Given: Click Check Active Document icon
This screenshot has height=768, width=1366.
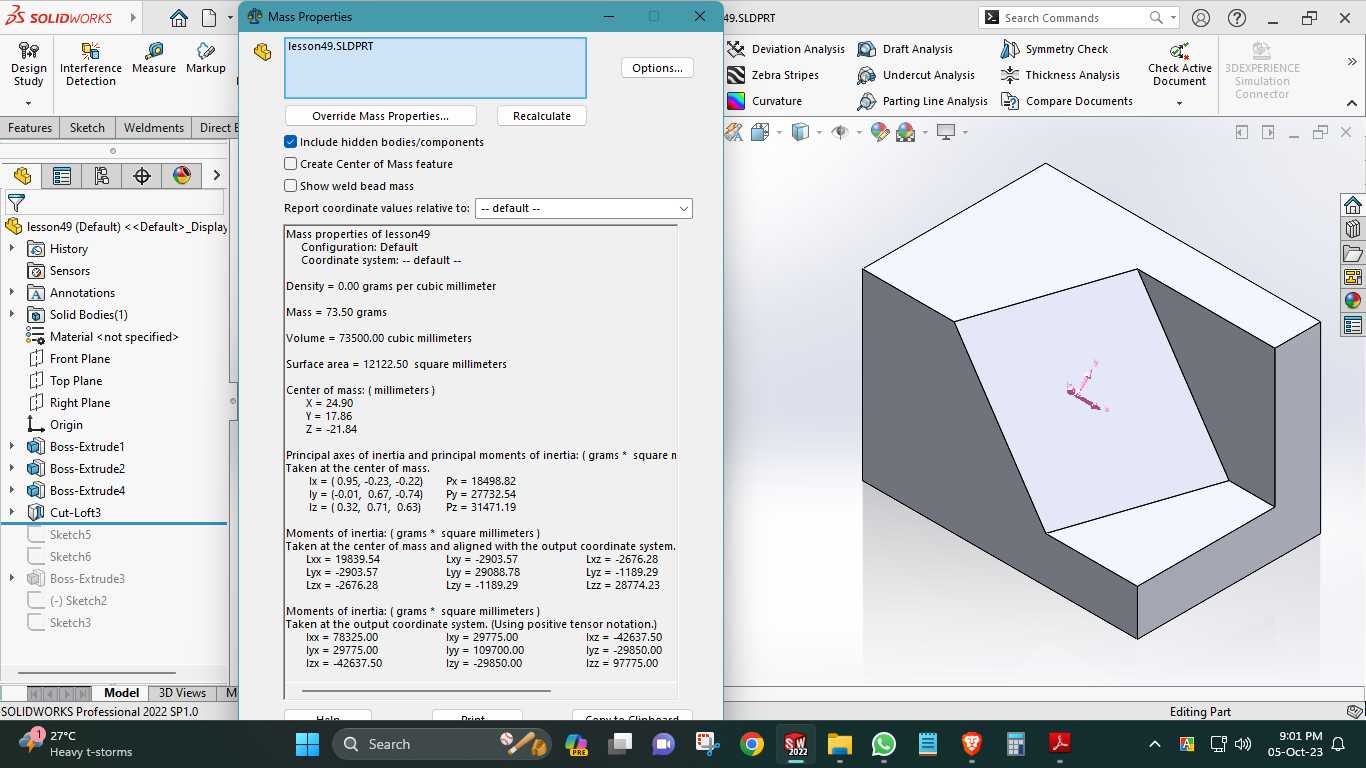Looking at the screenshot, I should (1179, 51).
